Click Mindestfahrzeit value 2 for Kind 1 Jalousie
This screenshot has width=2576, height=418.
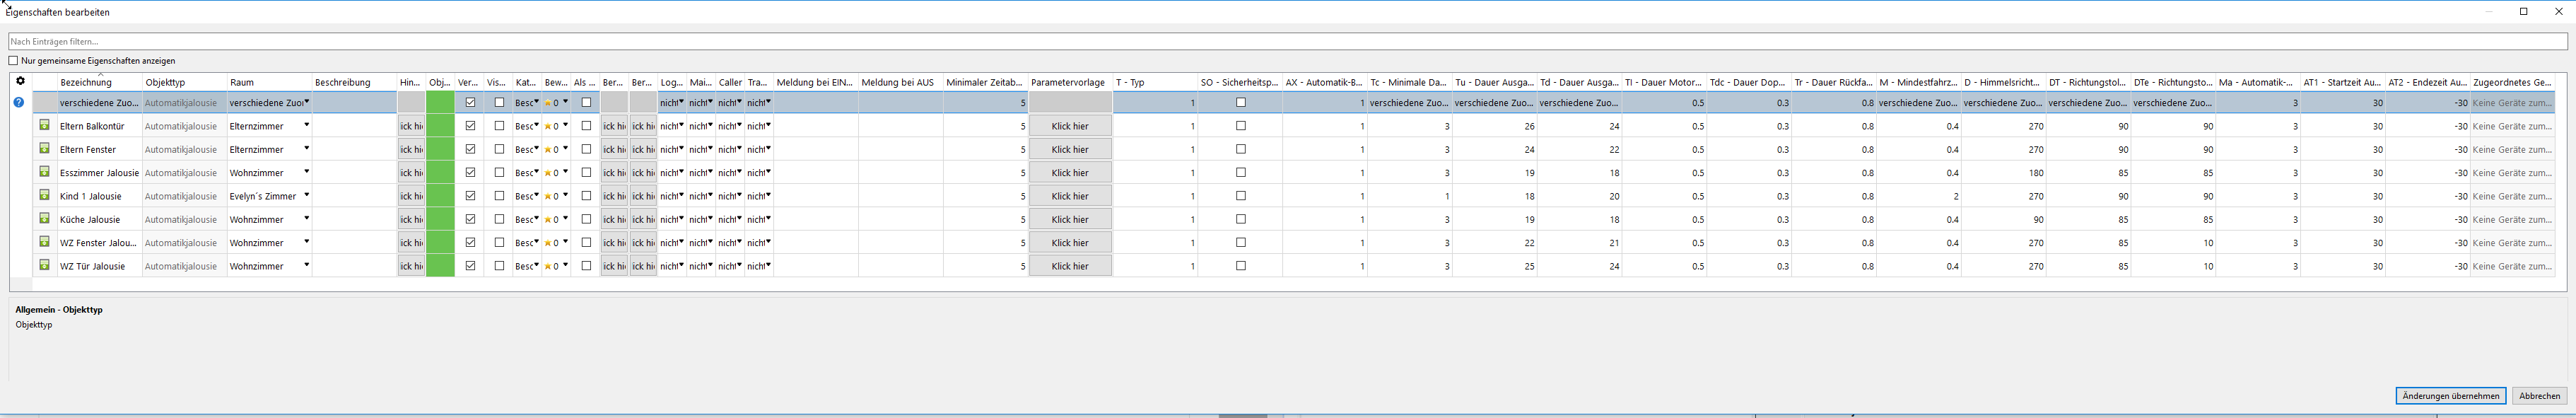tap(1919, 196)
